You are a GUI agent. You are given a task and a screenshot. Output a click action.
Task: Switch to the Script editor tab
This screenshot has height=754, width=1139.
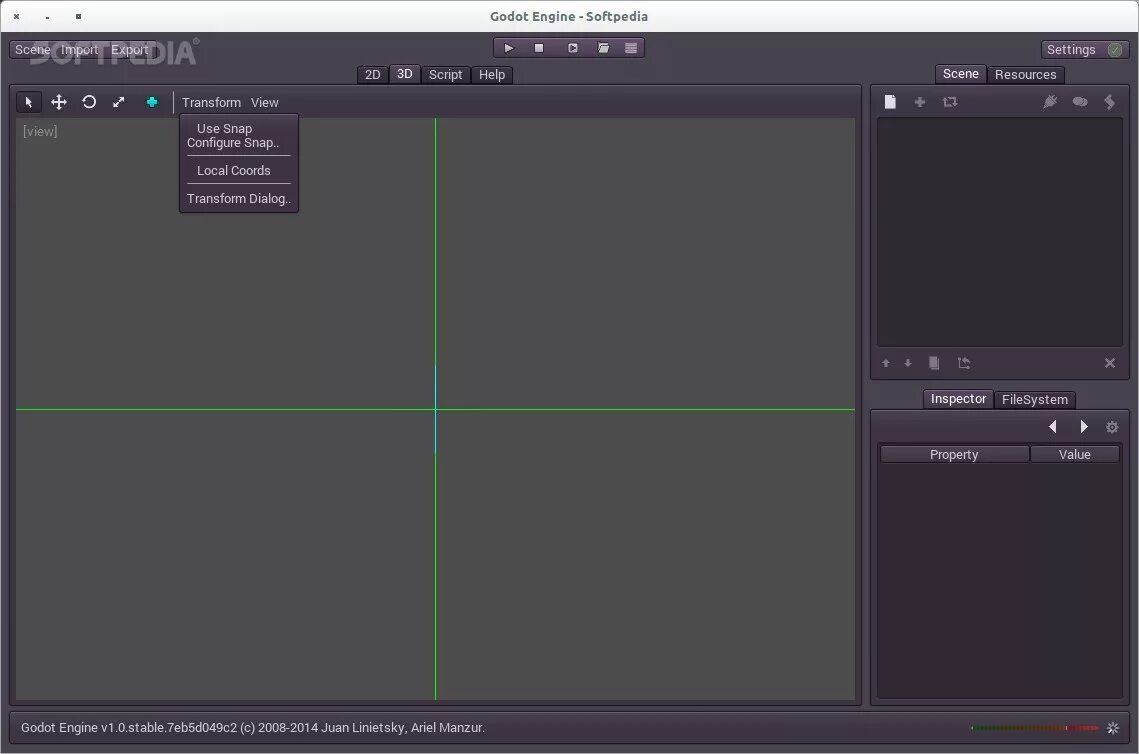tap(445, 75)
